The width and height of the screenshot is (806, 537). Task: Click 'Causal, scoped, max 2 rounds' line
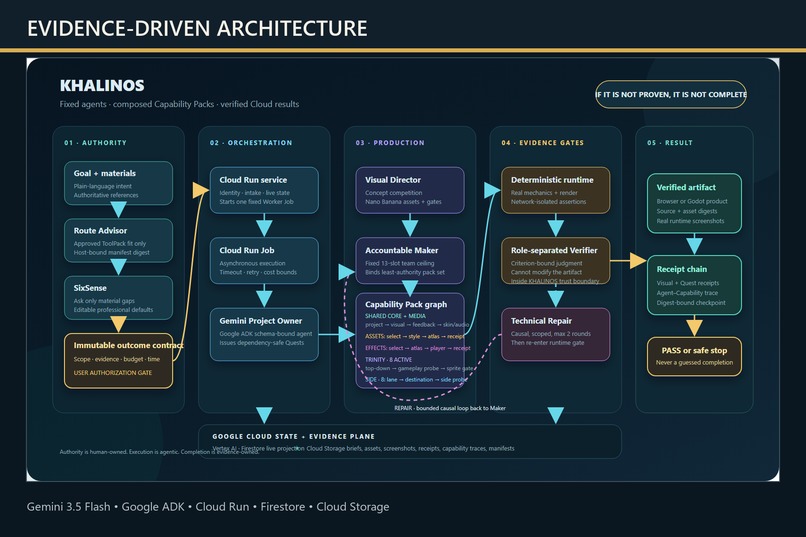551,334
